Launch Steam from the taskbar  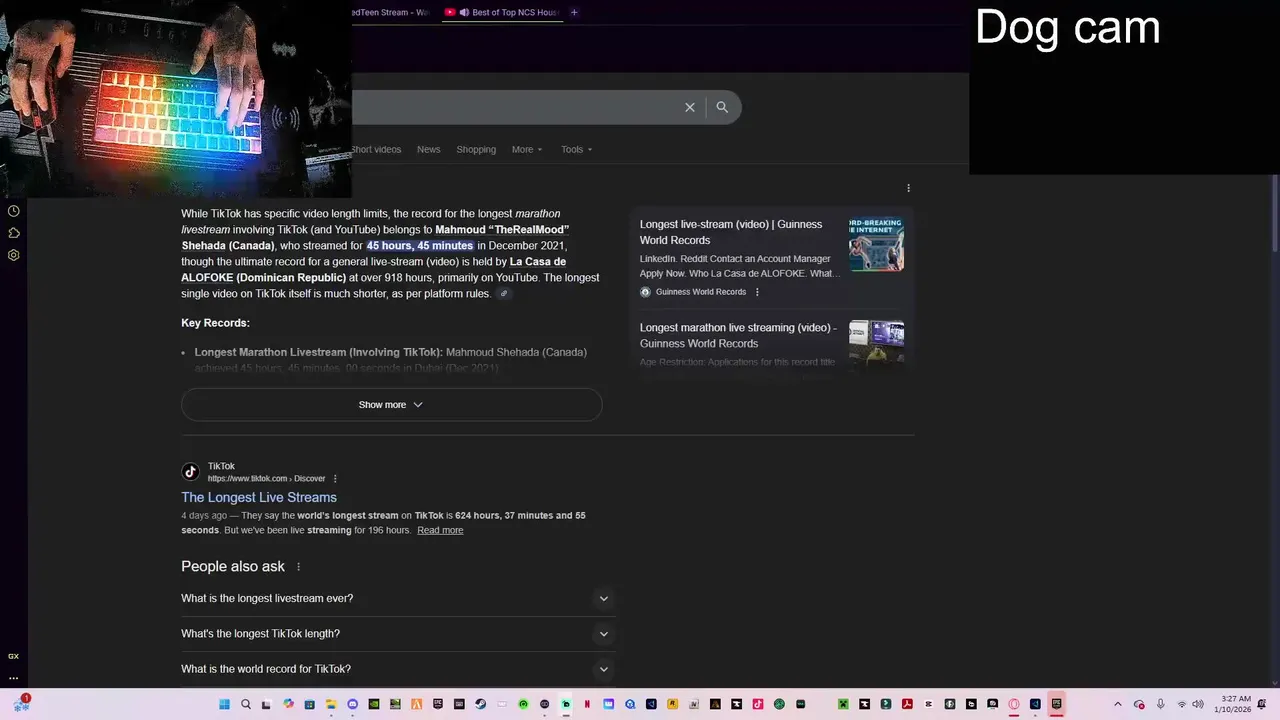[x=480, y=704]
